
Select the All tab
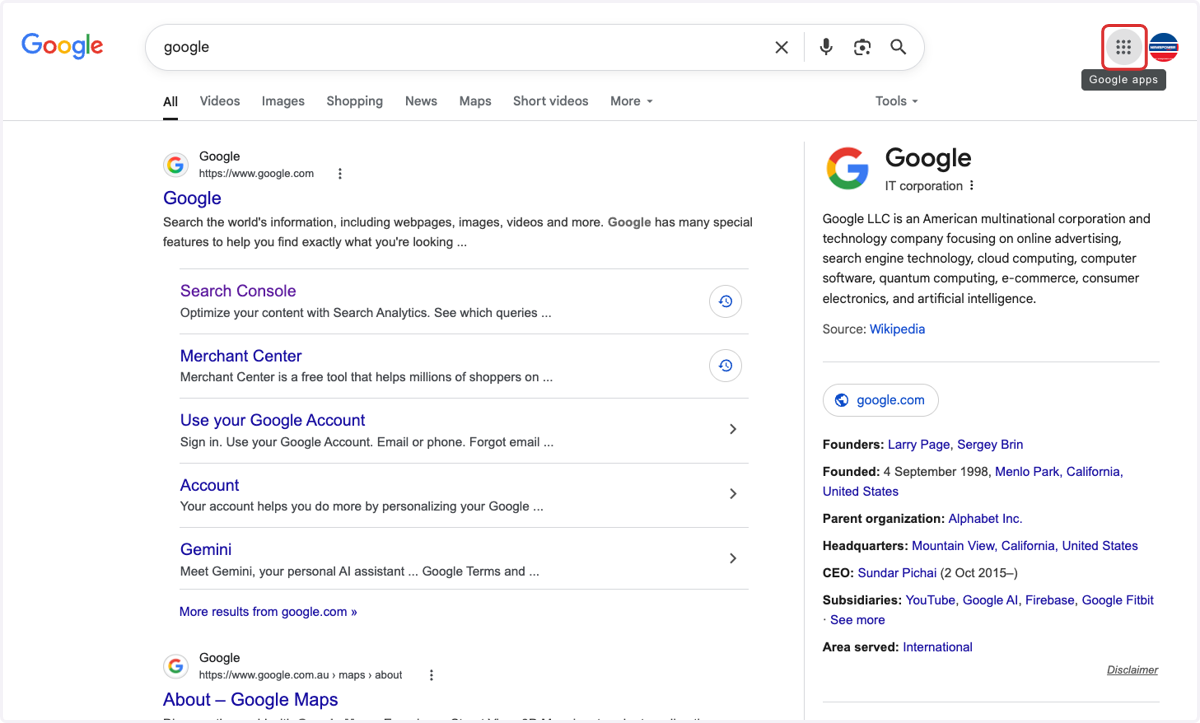click(171, 101)
